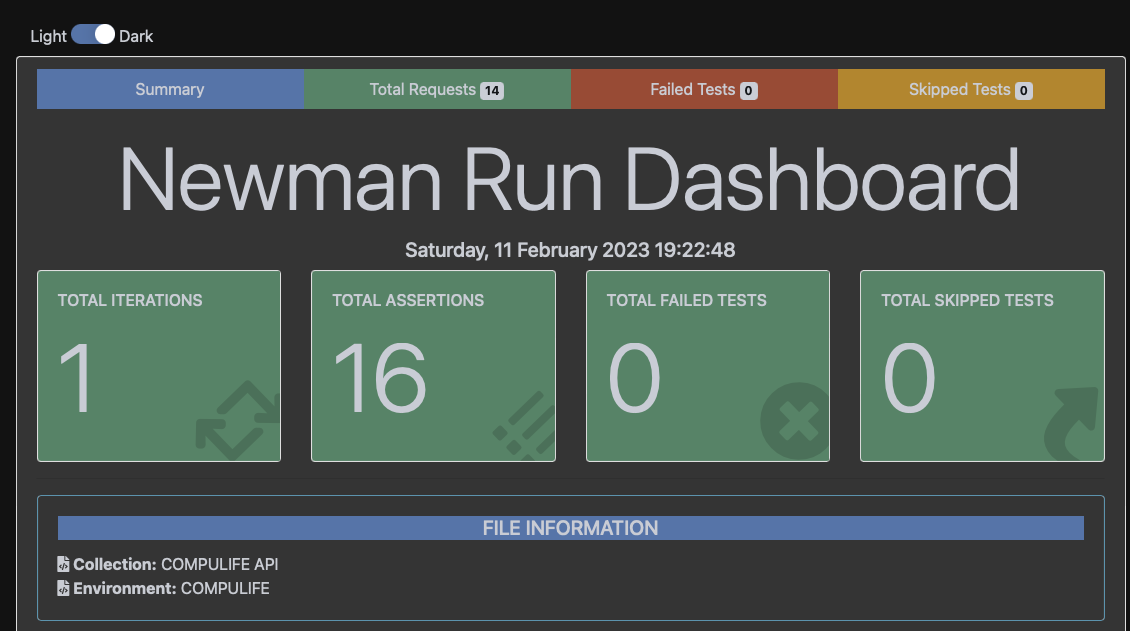
Task: Click the TOTAL SKIPPED TESTS card title
Action: click(967, 300)
